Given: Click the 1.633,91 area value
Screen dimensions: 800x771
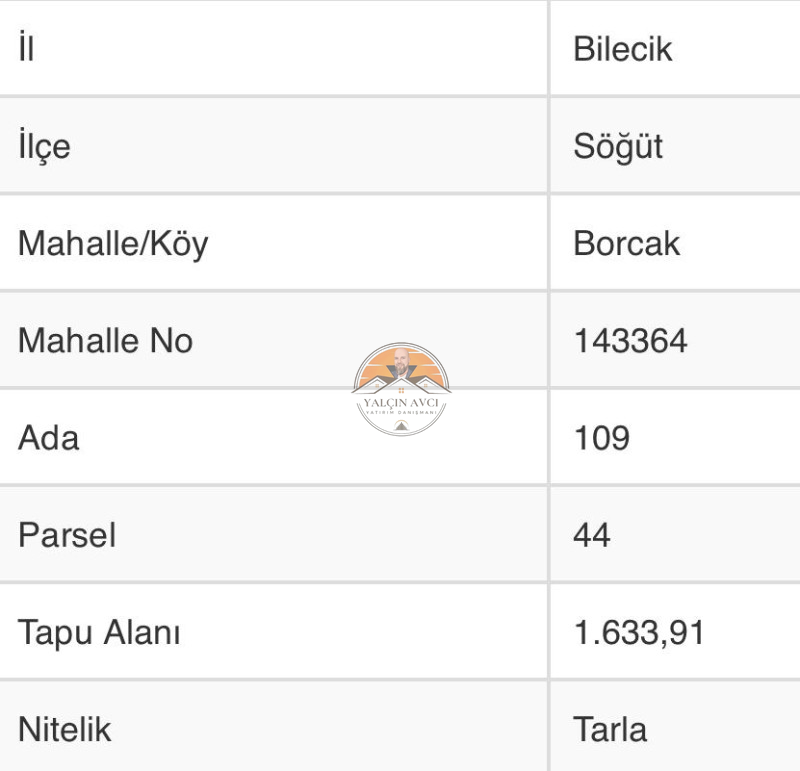Looking at the screenshot, I should click(x=639, y=633).
